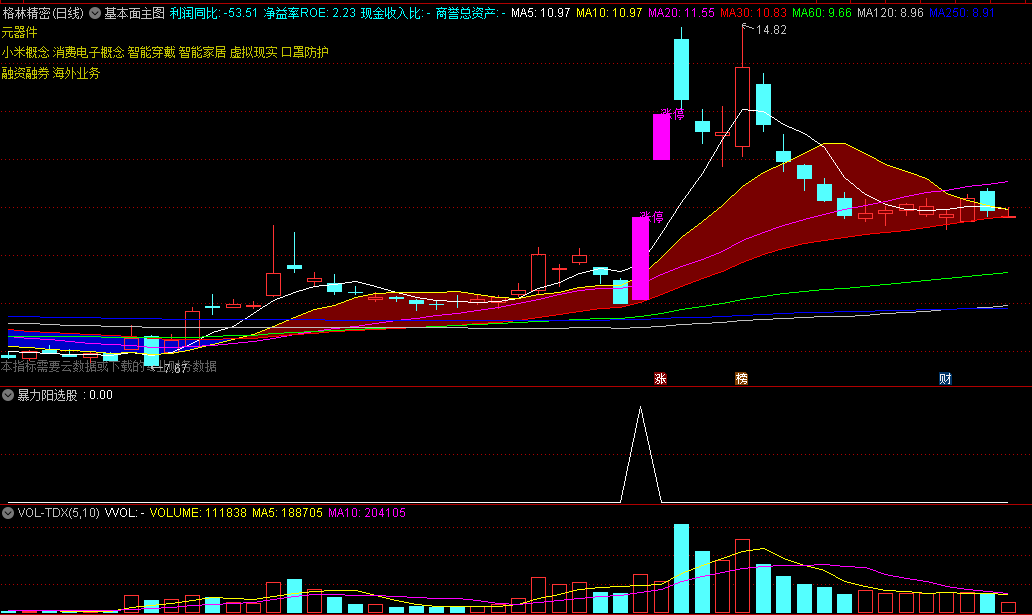Open the 口罩防护 concept tag

pos(305,52)
